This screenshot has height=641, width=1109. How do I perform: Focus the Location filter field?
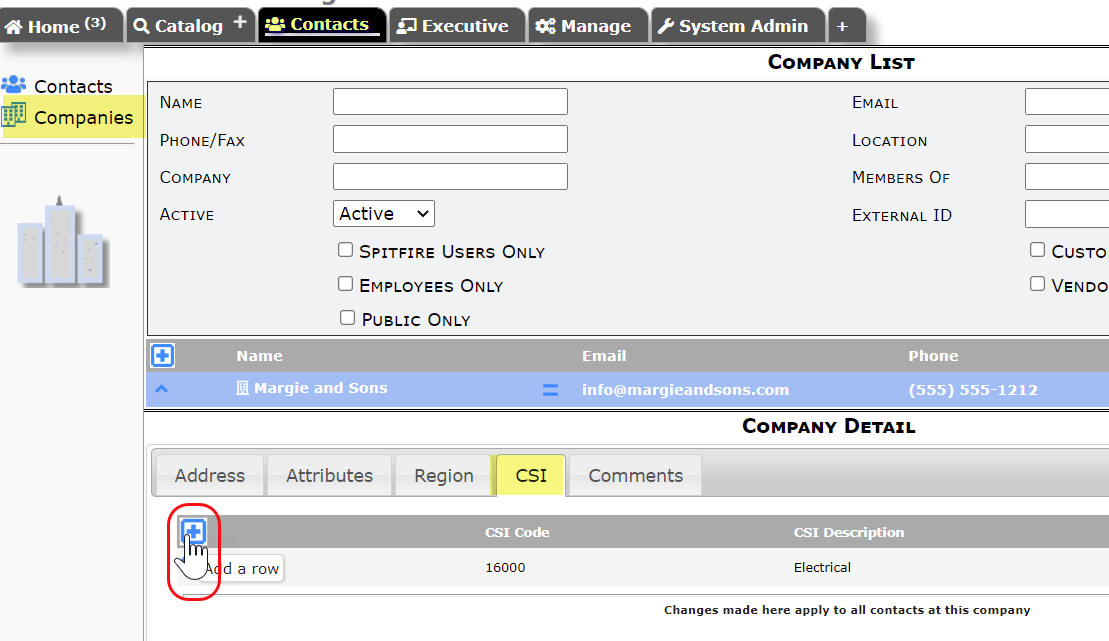(1067, 139)
